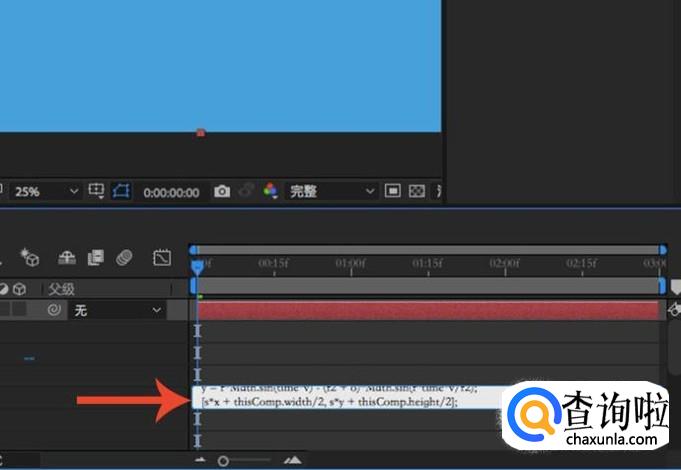
Task: Click the dimmed show snapshot icon
Action: pos(246,191)
